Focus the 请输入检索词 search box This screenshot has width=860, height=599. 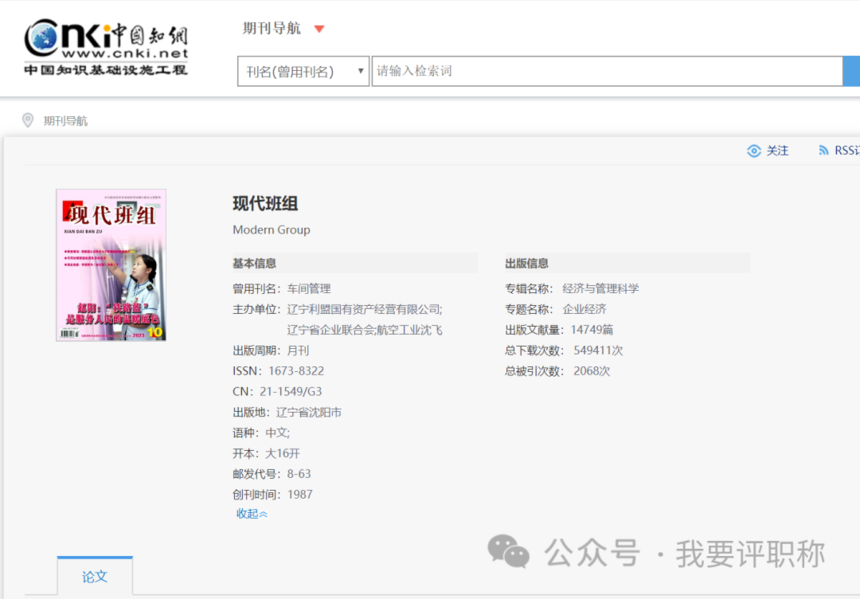pos(607,71)
